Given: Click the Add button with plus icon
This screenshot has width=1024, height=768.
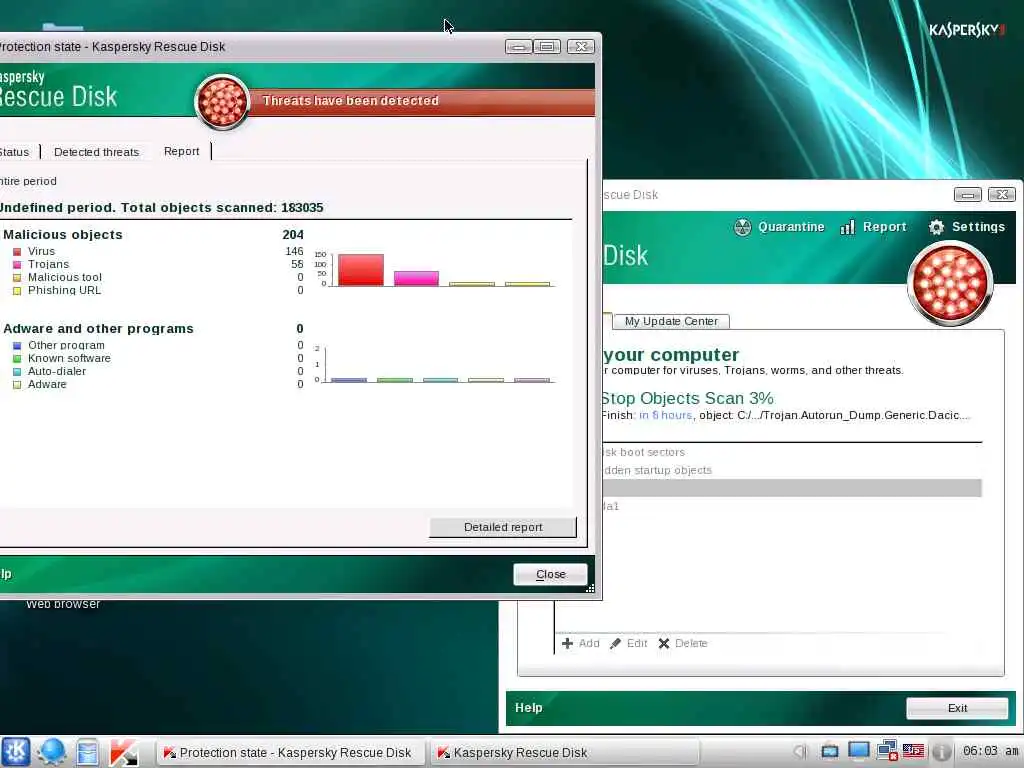Looking at the screenshot, I should coord(581,643).
